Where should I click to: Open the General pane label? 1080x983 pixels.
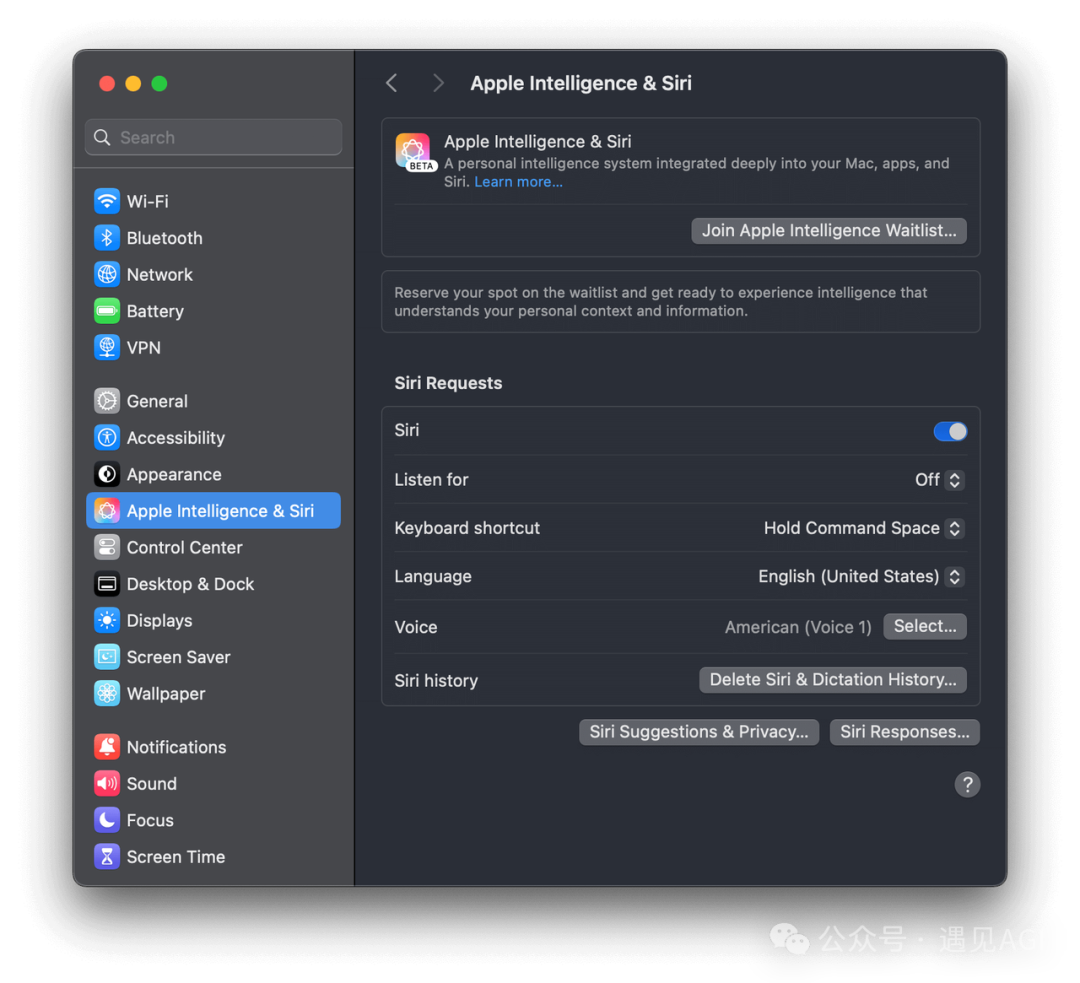(x=157, y=401)
